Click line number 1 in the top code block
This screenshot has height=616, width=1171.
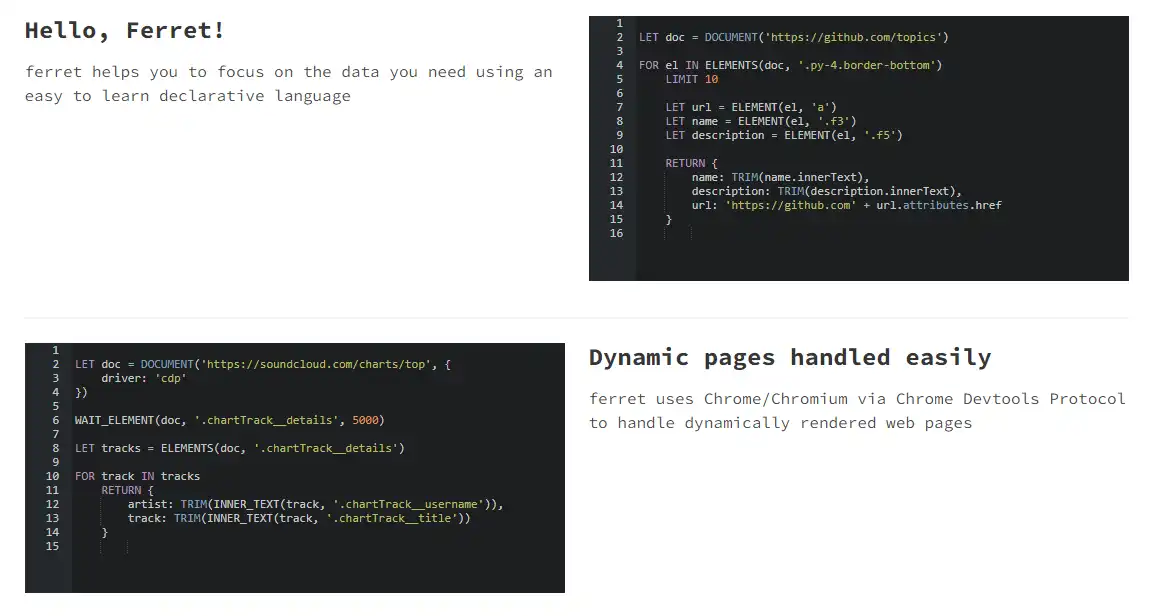(620, 22)
